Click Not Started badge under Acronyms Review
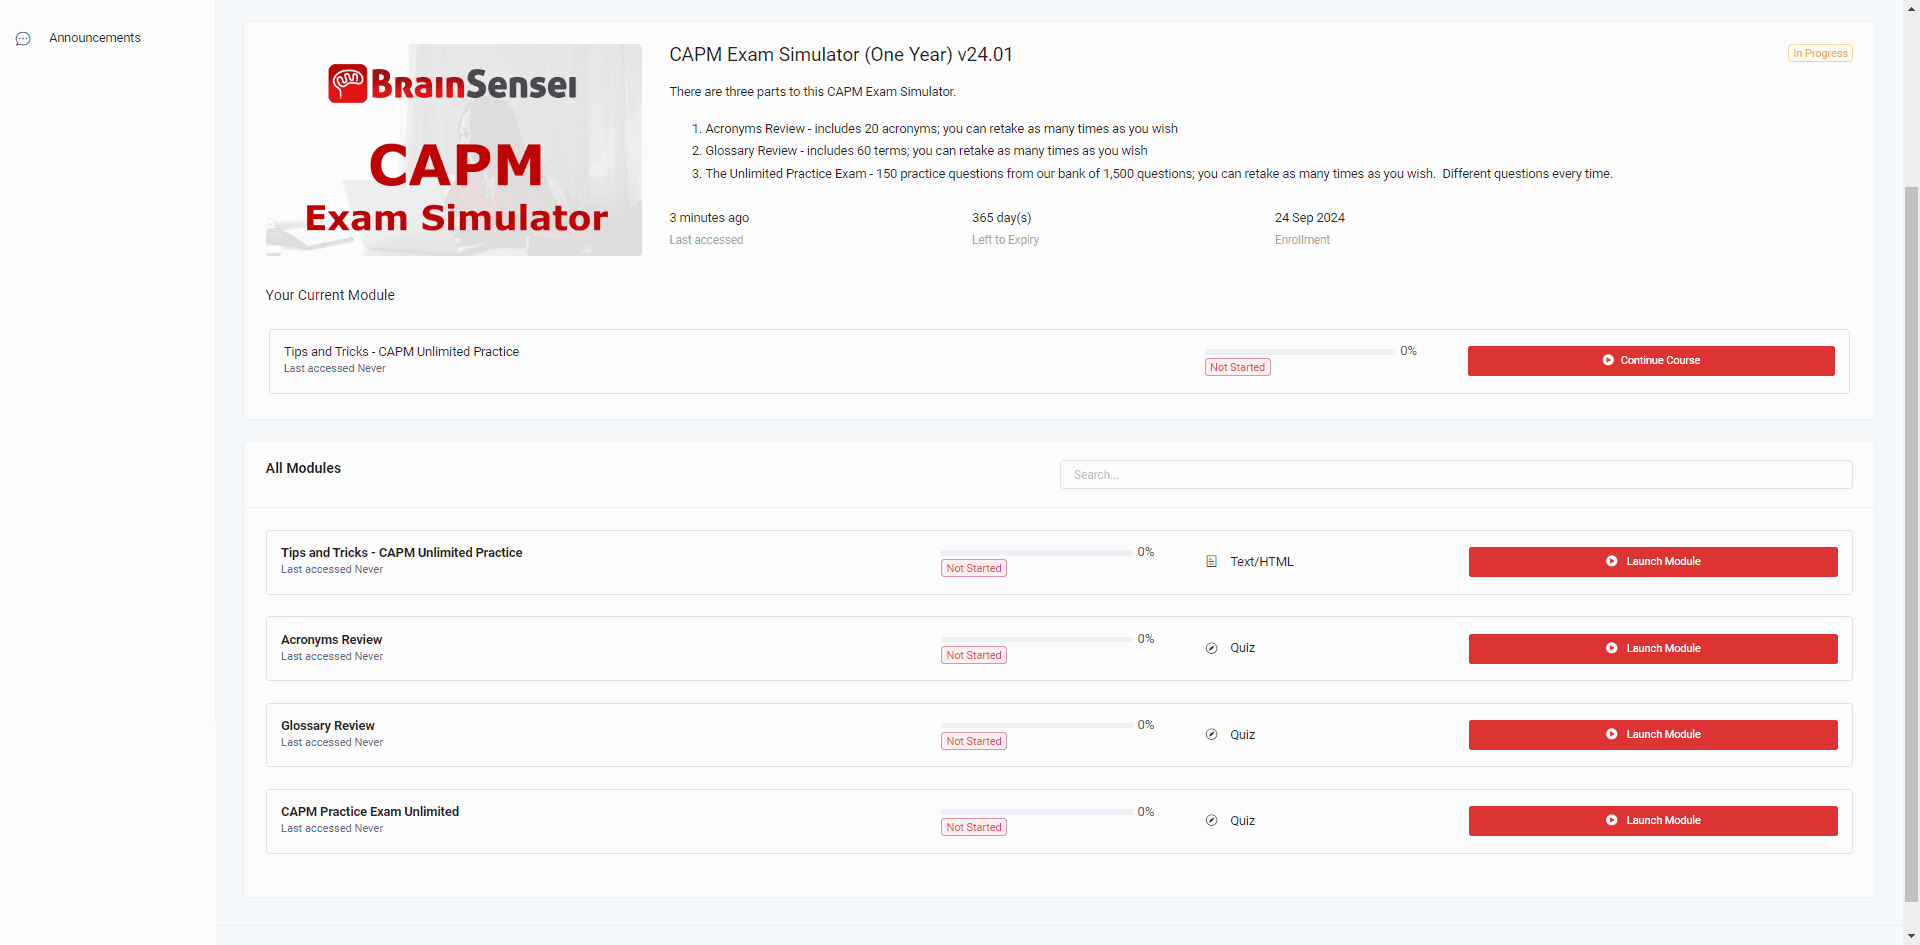Viewport: 1920px width, 945px height. pos(974,656)
